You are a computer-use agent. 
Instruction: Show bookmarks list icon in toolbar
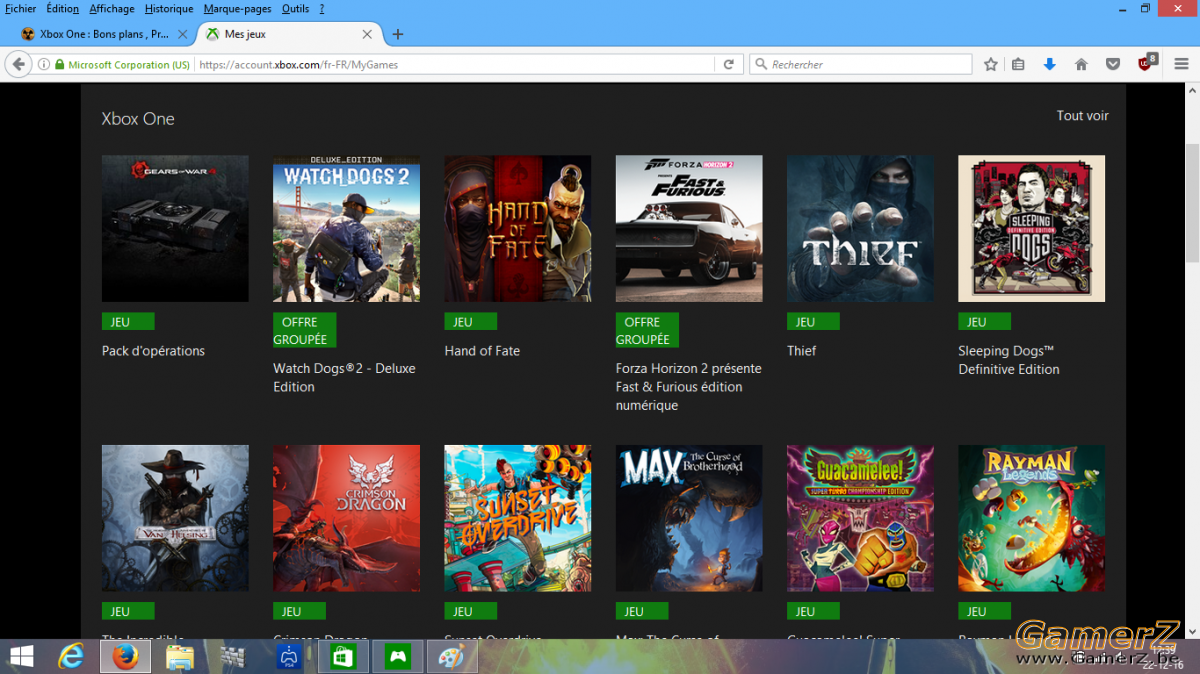pyautogui.click(x=1018, y=64)
